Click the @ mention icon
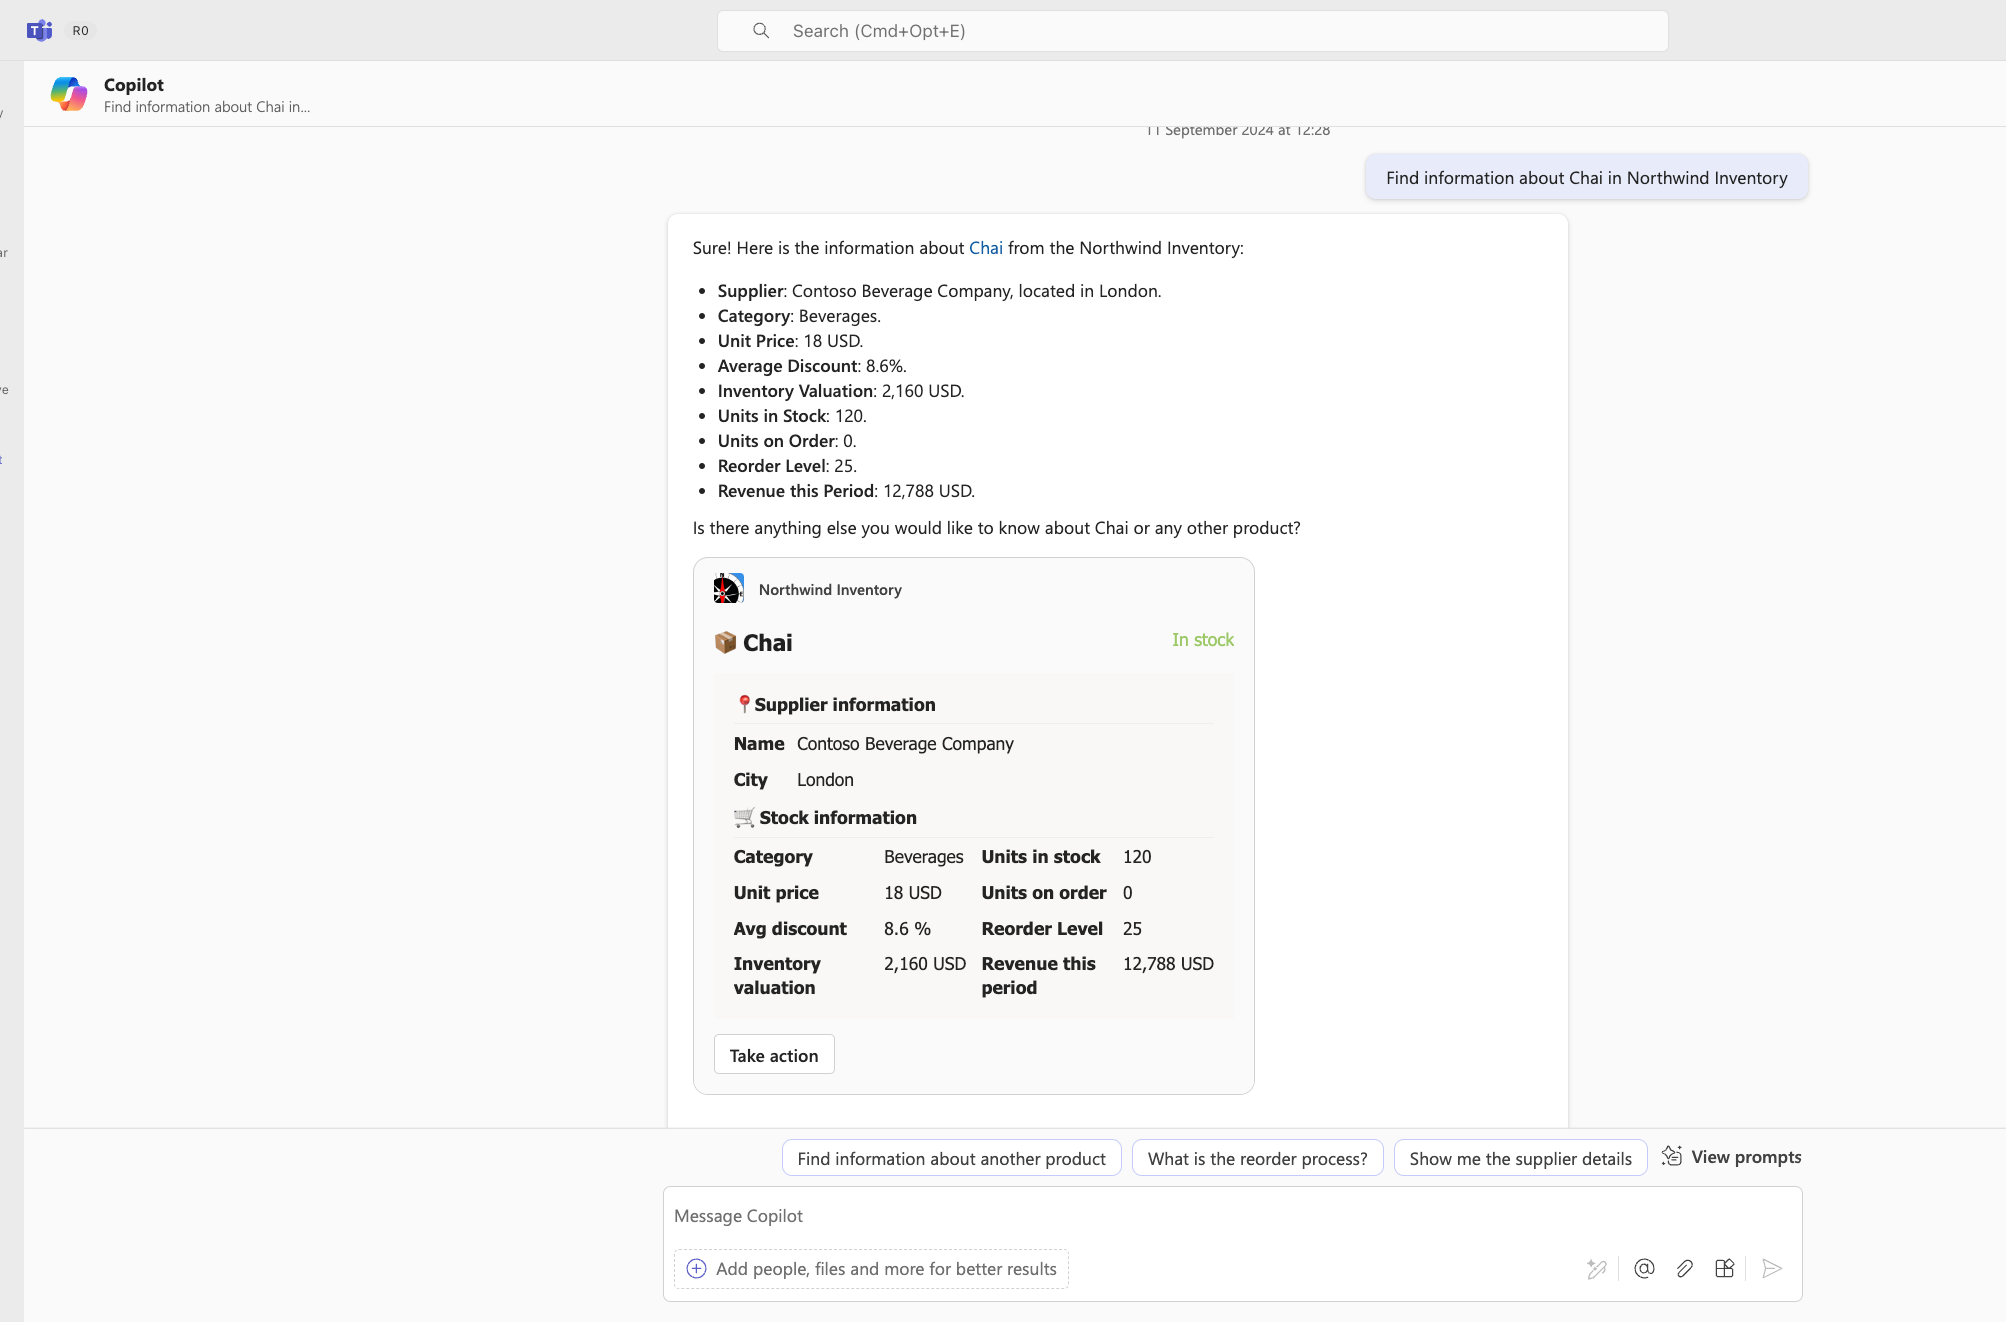The height and width of the screenshot is (1322, 2006). (1644, 1268)
